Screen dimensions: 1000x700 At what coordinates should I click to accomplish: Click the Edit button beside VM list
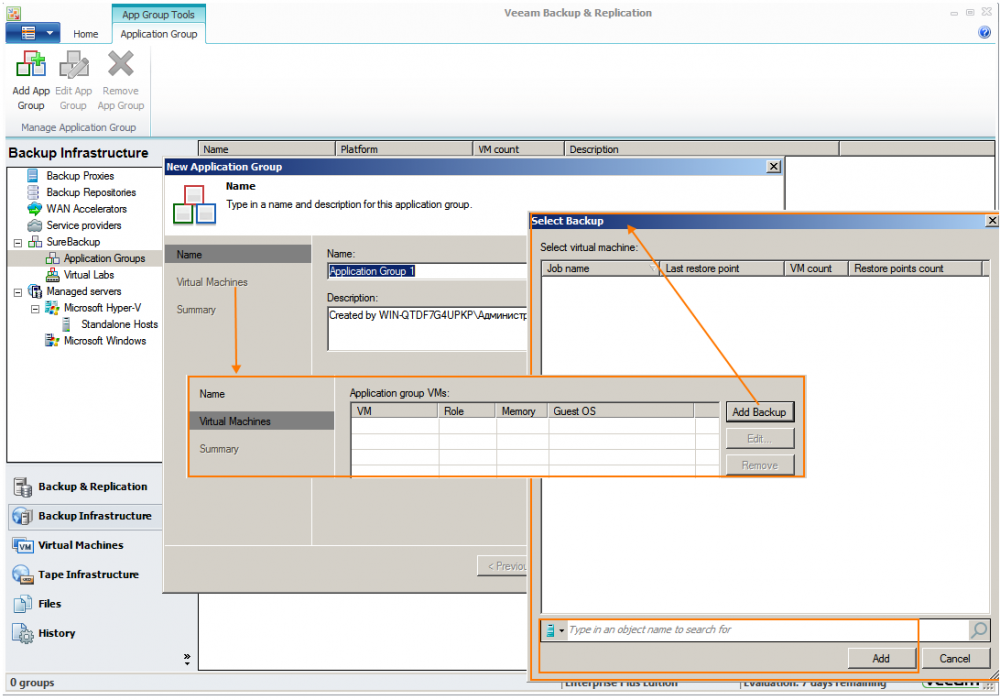point(760,439)
